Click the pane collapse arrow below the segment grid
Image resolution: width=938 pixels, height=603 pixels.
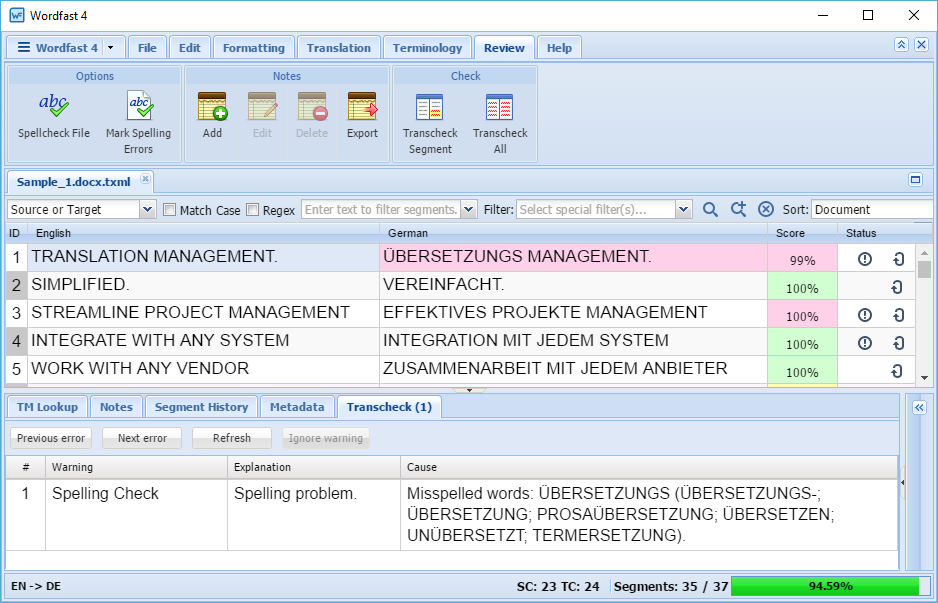pyautogui.click(x=470, y=390)
